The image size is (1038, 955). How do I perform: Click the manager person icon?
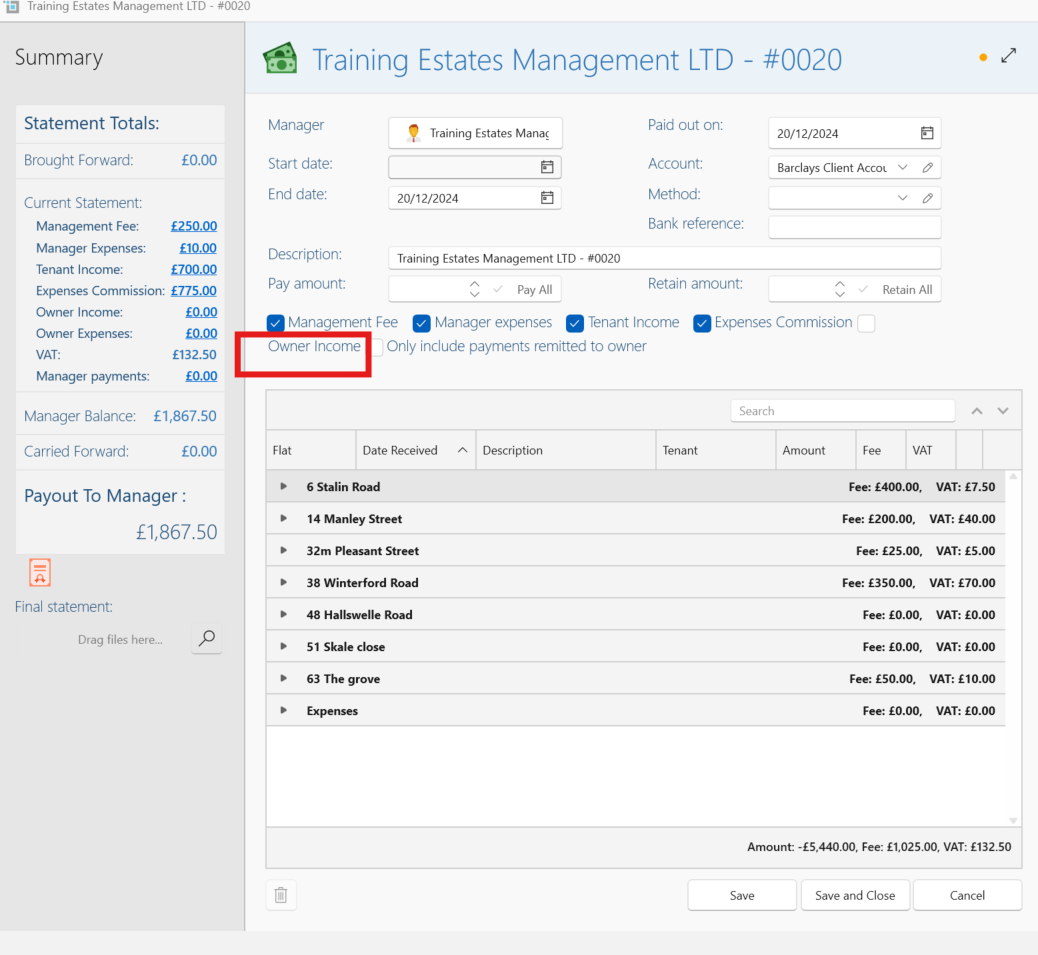tap(413, 133)
